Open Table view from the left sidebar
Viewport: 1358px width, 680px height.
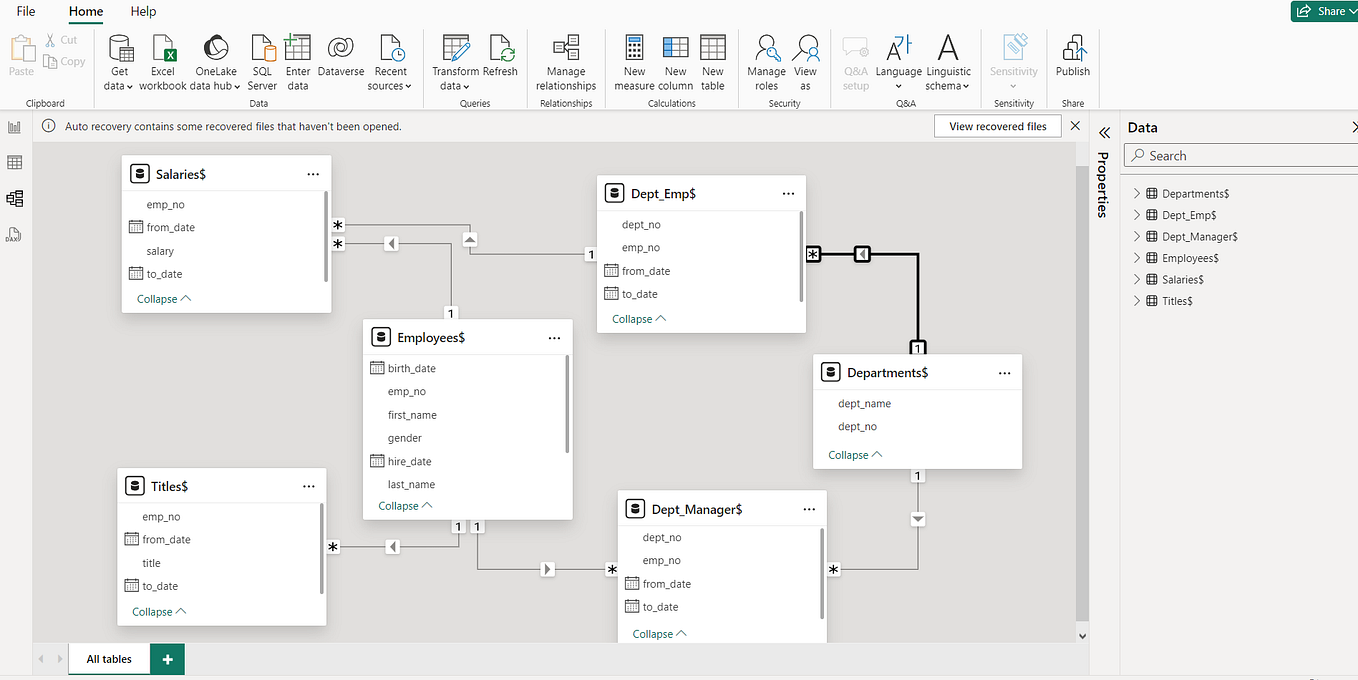[x=14, y=161]
